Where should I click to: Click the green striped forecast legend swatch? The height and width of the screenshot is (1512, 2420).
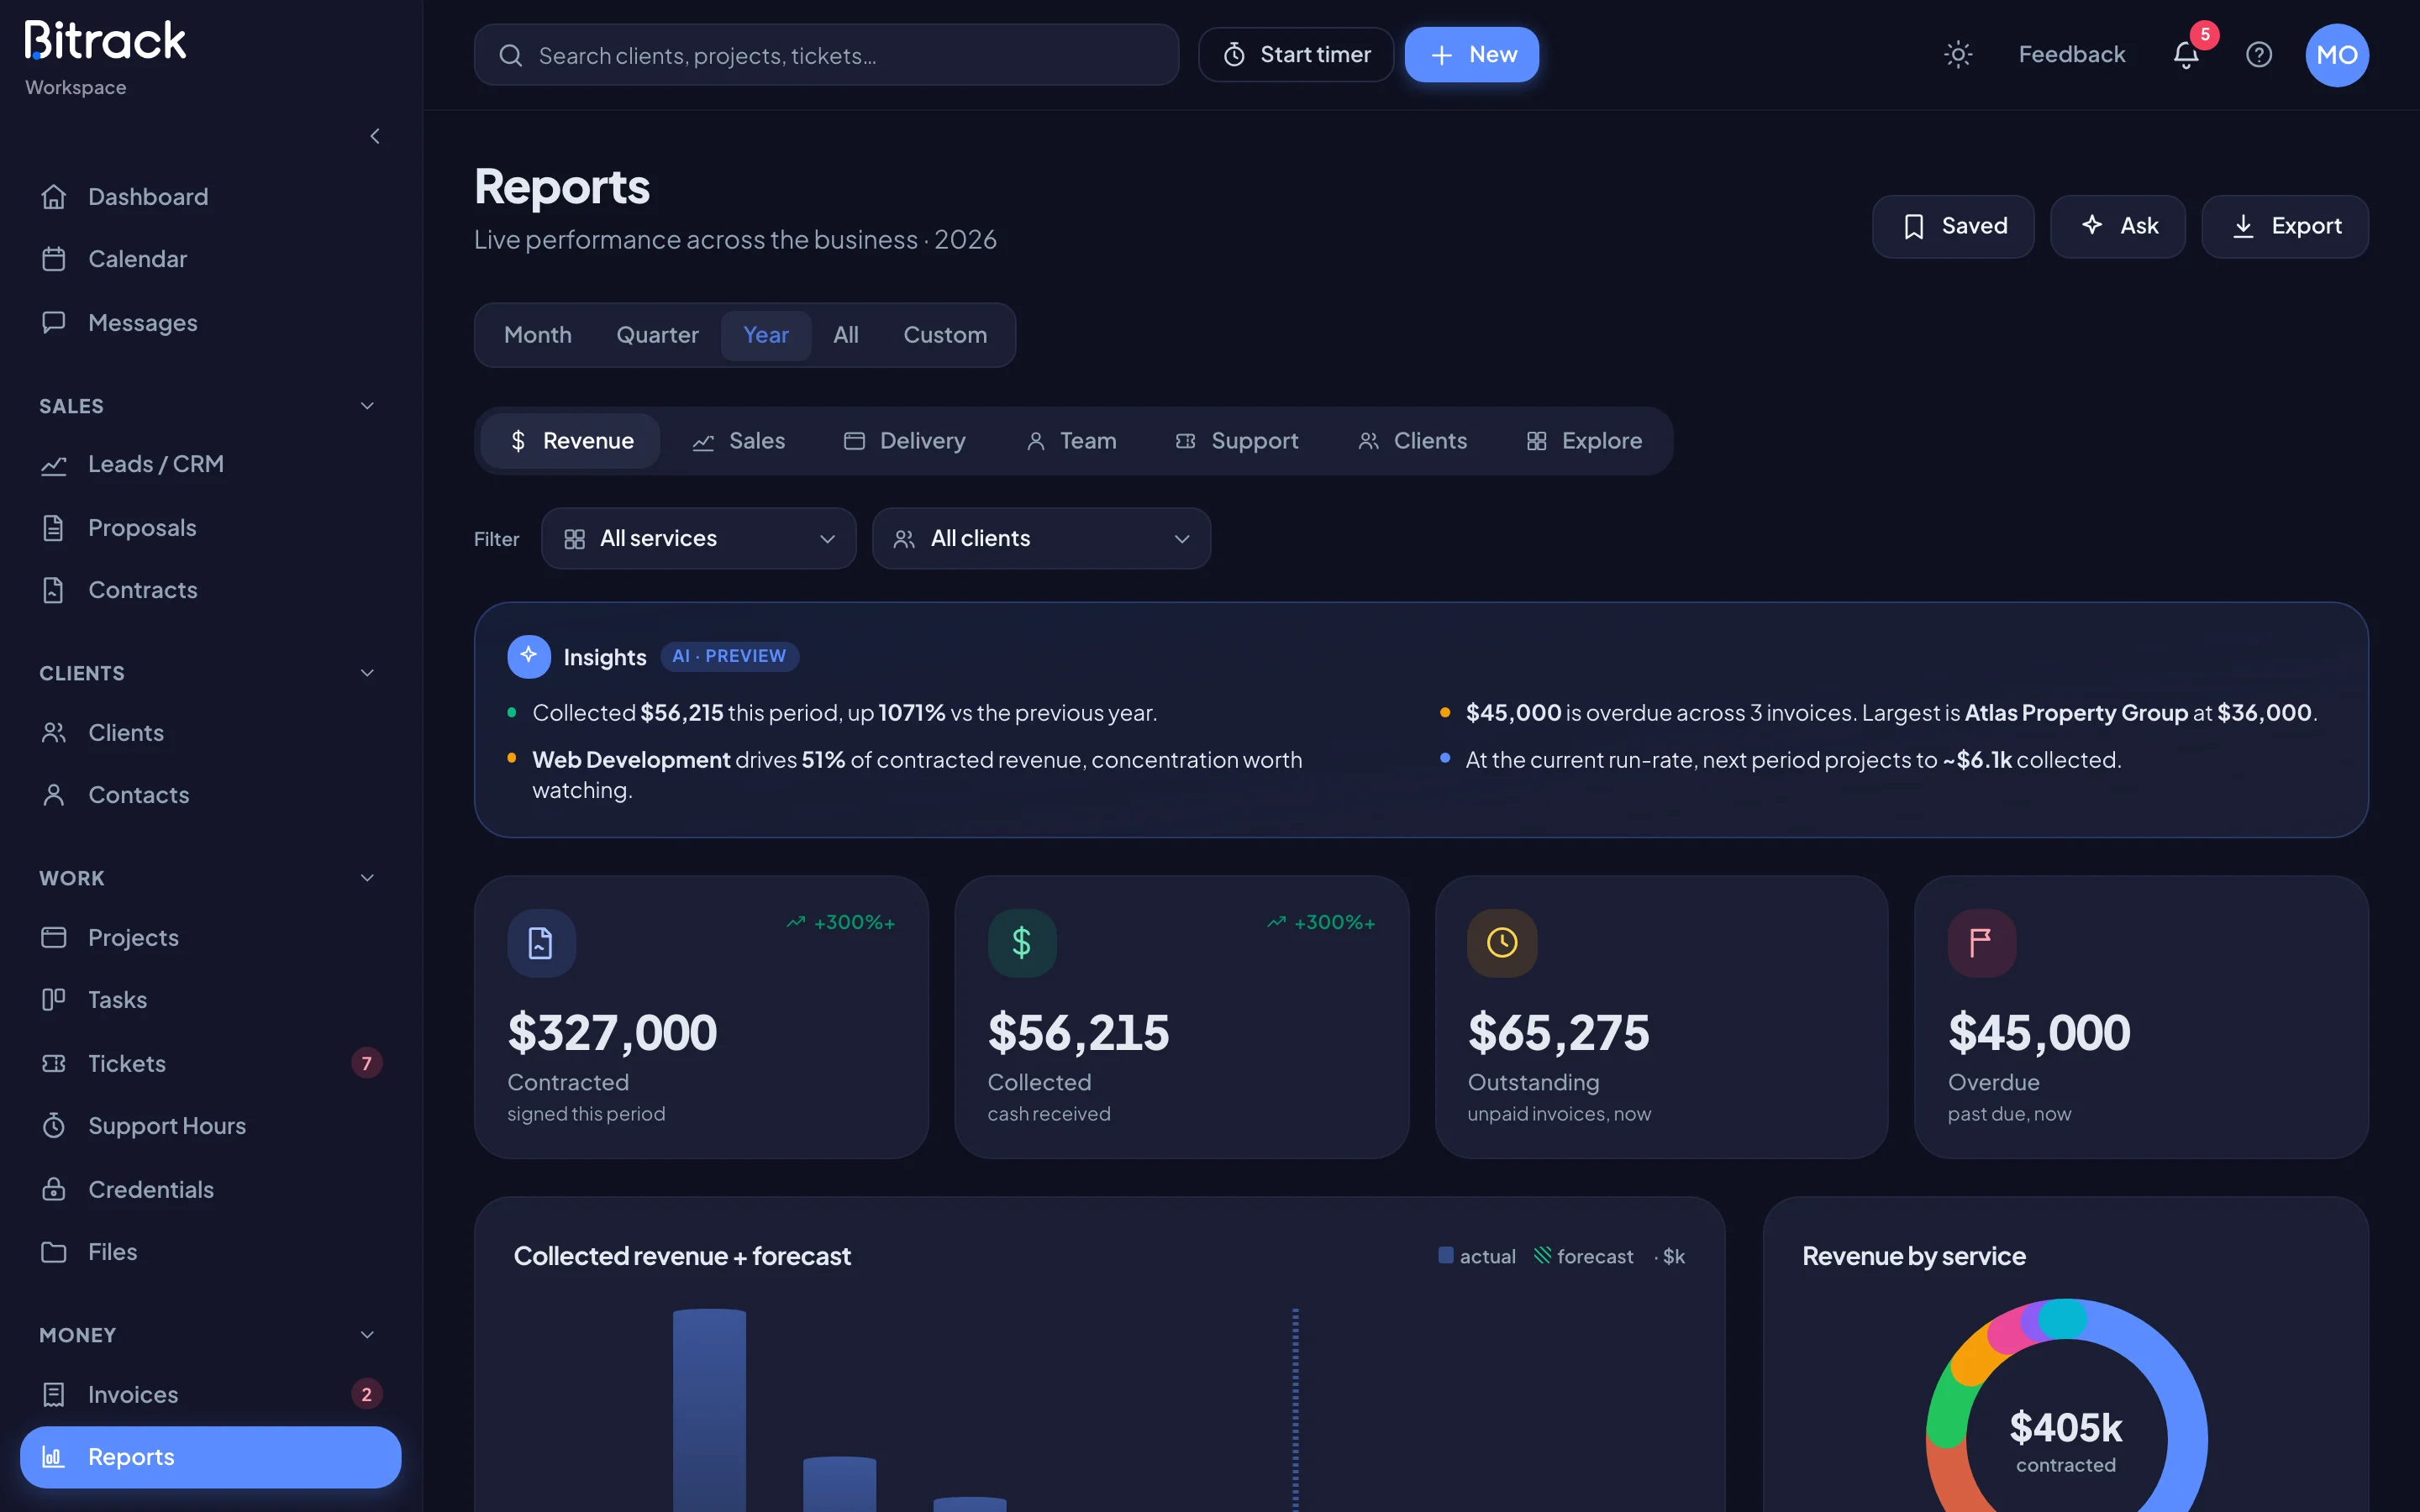(1542, 1255)
